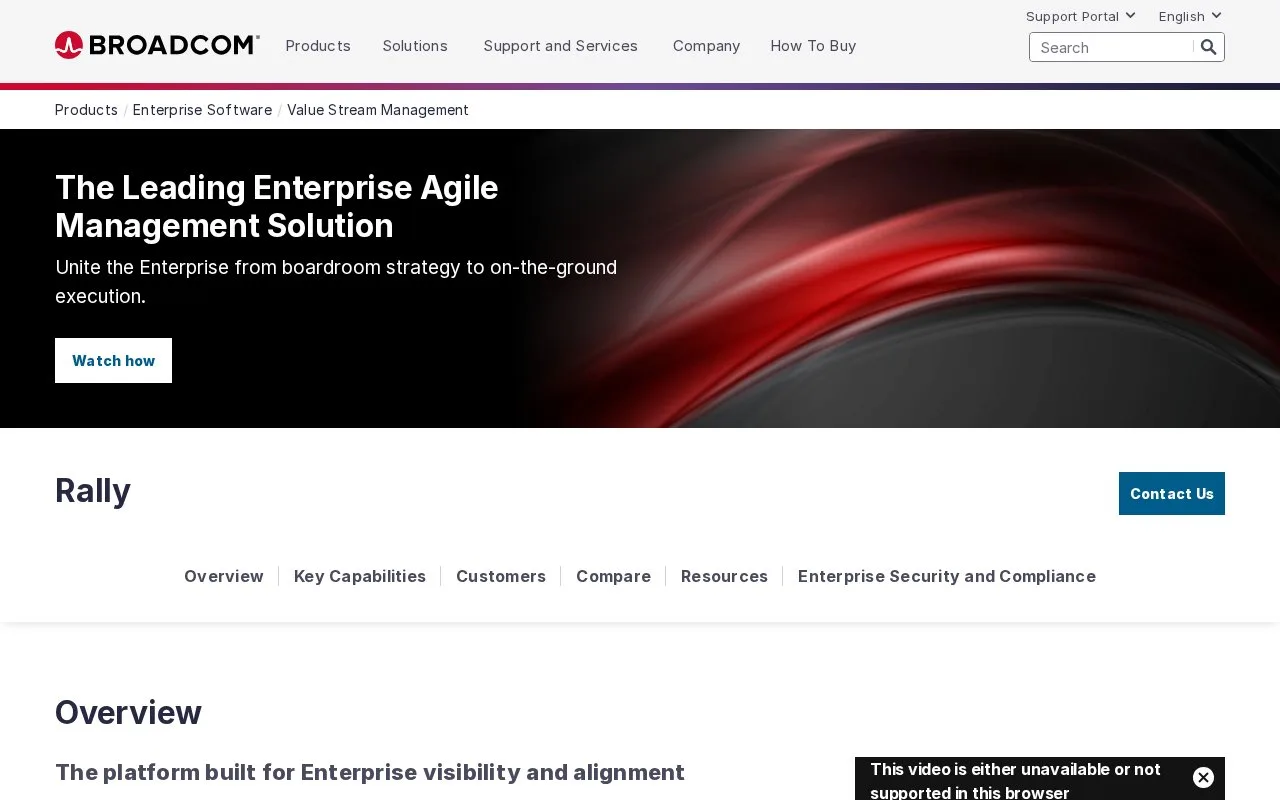
Task: Open the How To Buy menu
Action: pos(813,46)
